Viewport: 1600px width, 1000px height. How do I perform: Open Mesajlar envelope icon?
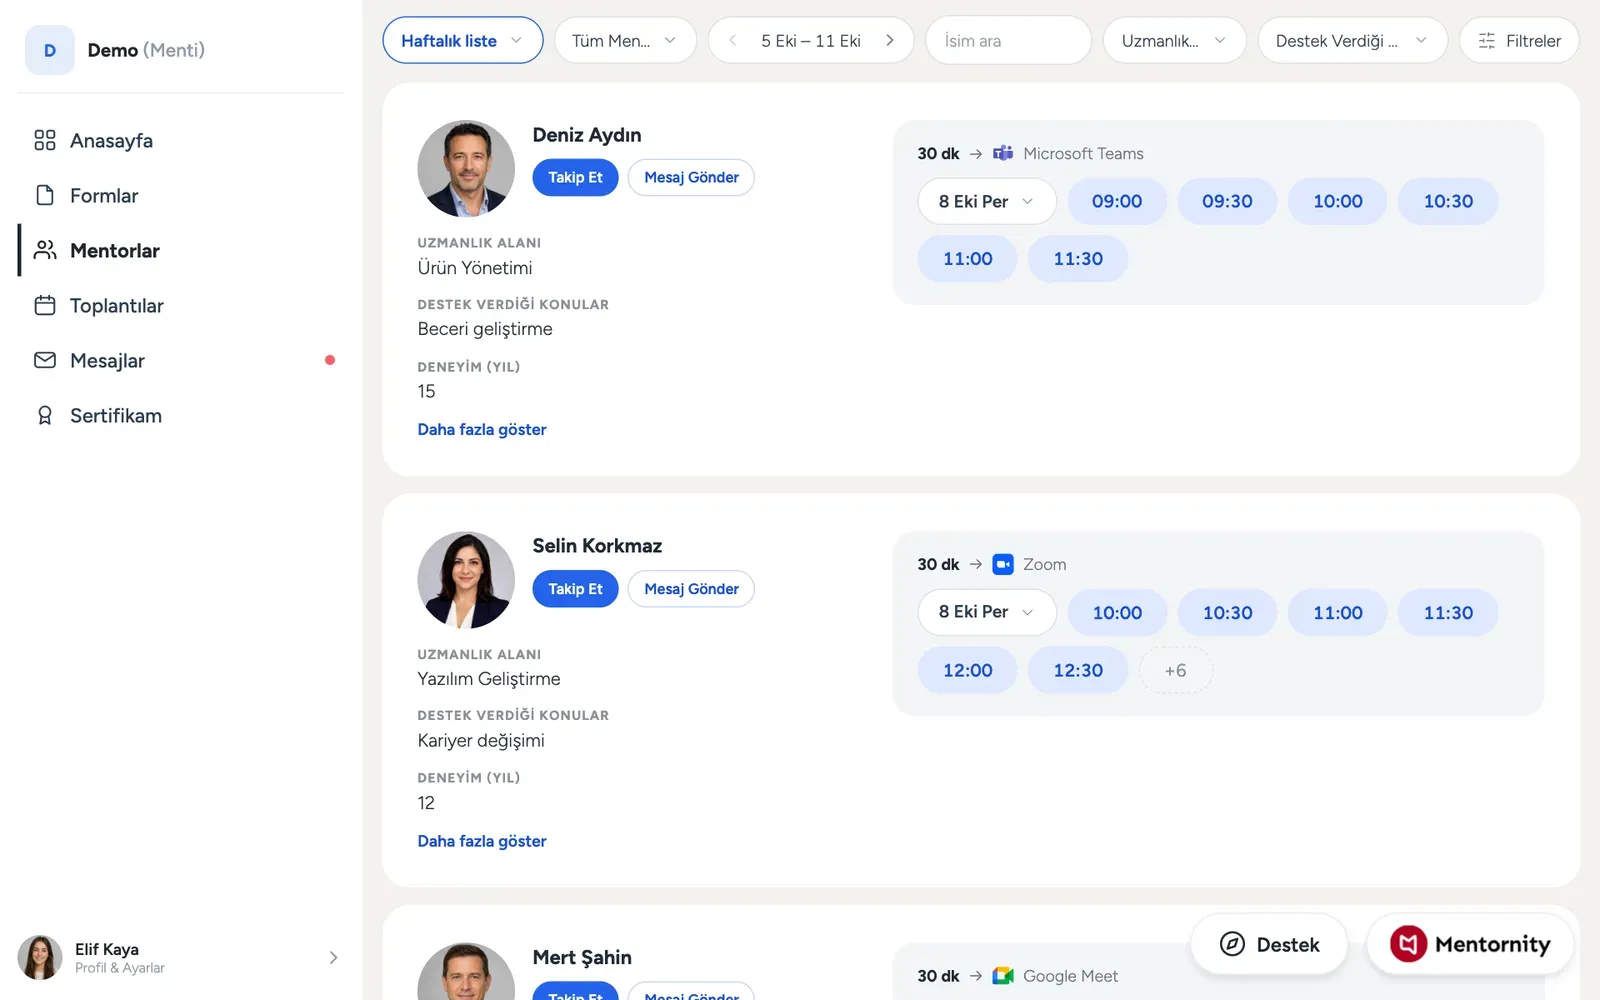click(45, 360)
